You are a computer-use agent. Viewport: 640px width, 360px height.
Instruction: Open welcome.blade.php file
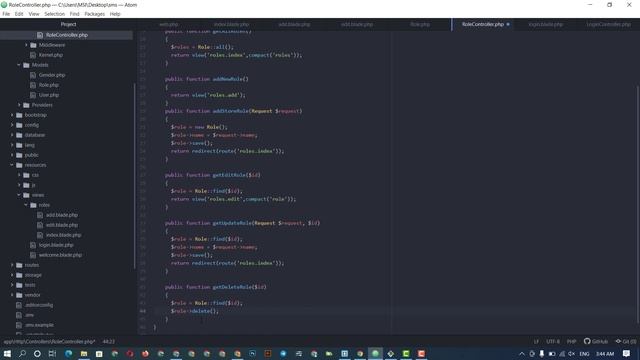tap(60, 255)
